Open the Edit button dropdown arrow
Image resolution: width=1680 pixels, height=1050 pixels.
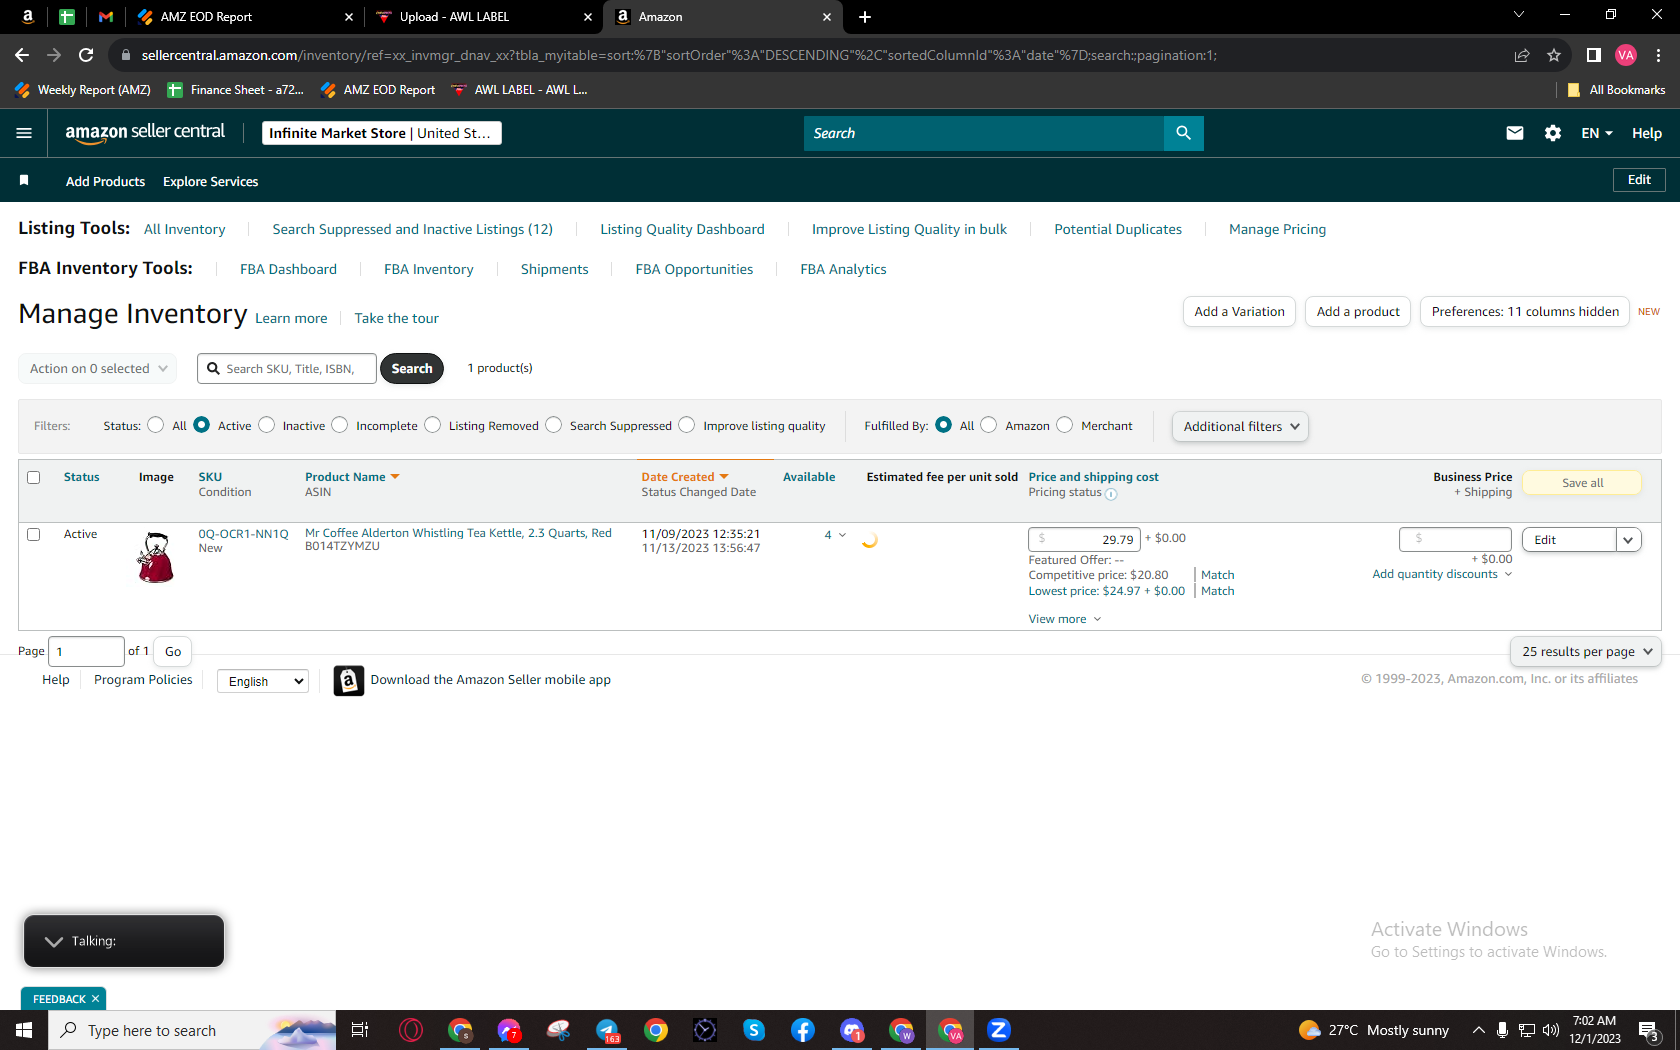[x=1628, y=540]
